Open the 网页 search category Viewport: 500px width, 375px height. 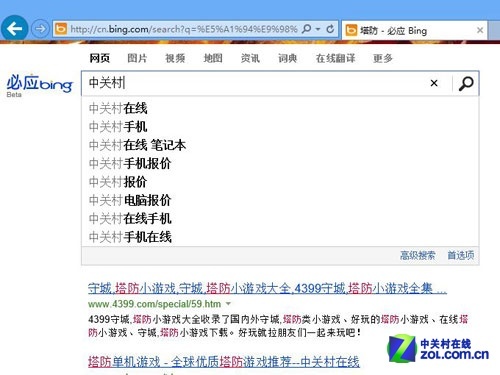tap(100, 58)
